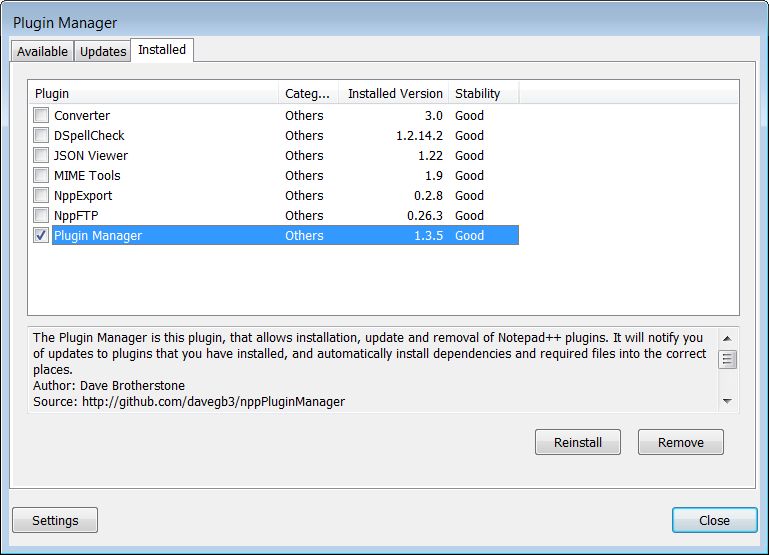This screenshot has width=769, height=555.
Task: Tick the JSON Viewer checkbox
Action: point(41,155)
